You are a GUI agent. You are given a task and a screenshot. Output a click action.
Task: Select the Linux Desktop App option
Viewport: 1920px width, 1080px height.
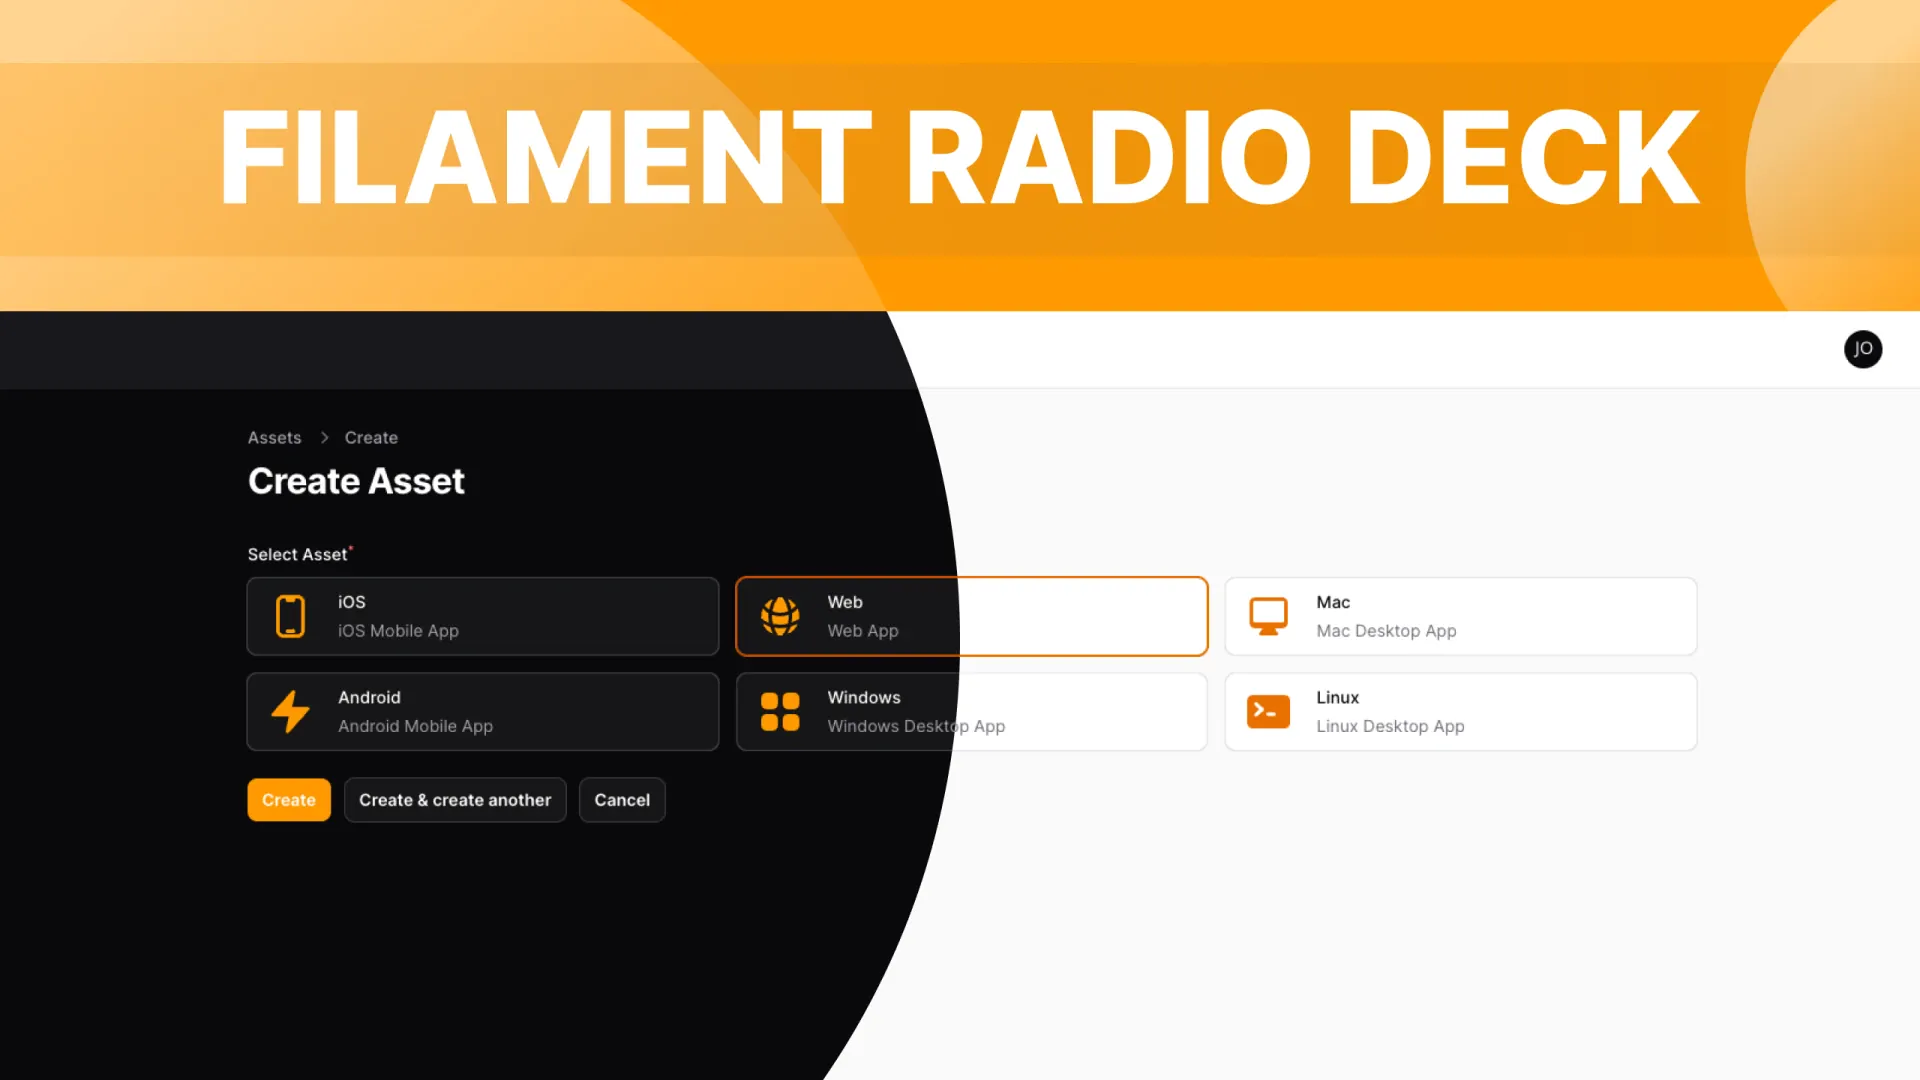[1460, 711]
